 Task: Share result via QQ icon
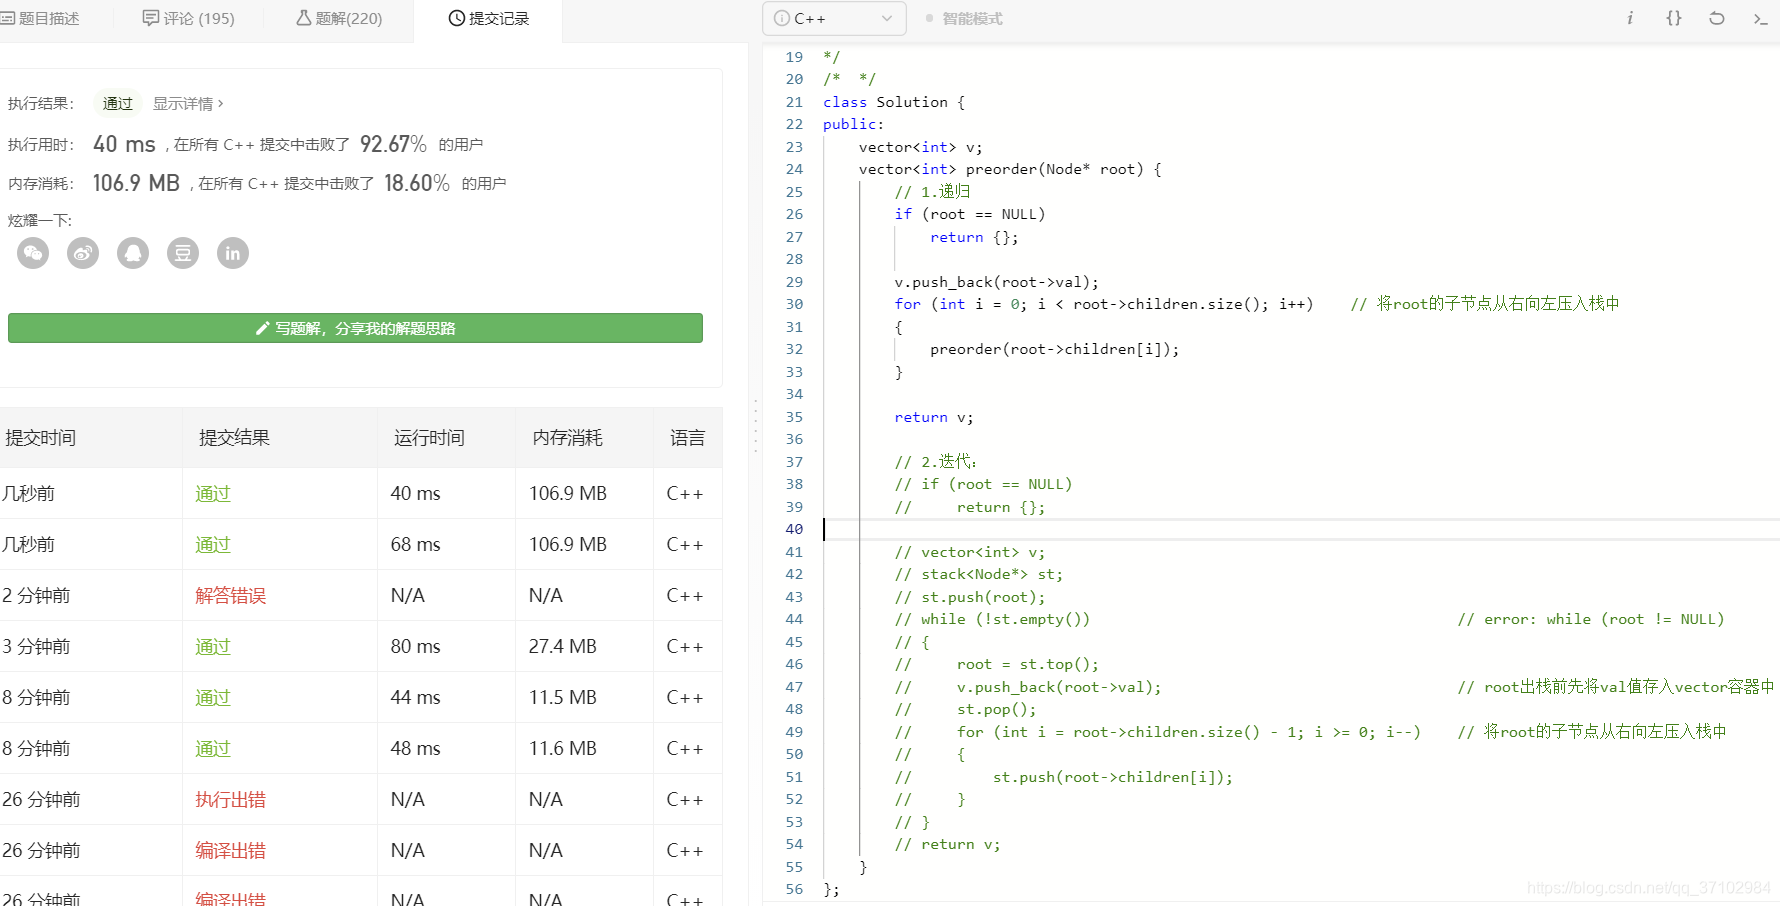133,253
